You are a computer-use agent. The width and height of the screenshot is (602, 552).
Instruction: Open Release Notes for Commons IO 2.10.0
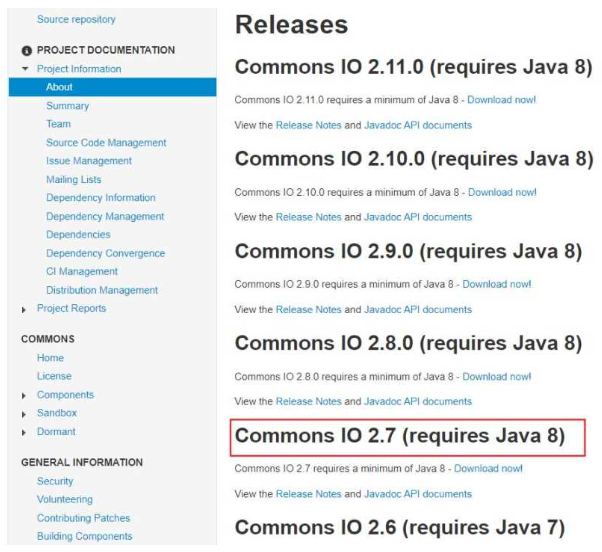pyautogui.click(x=308, y=217)
